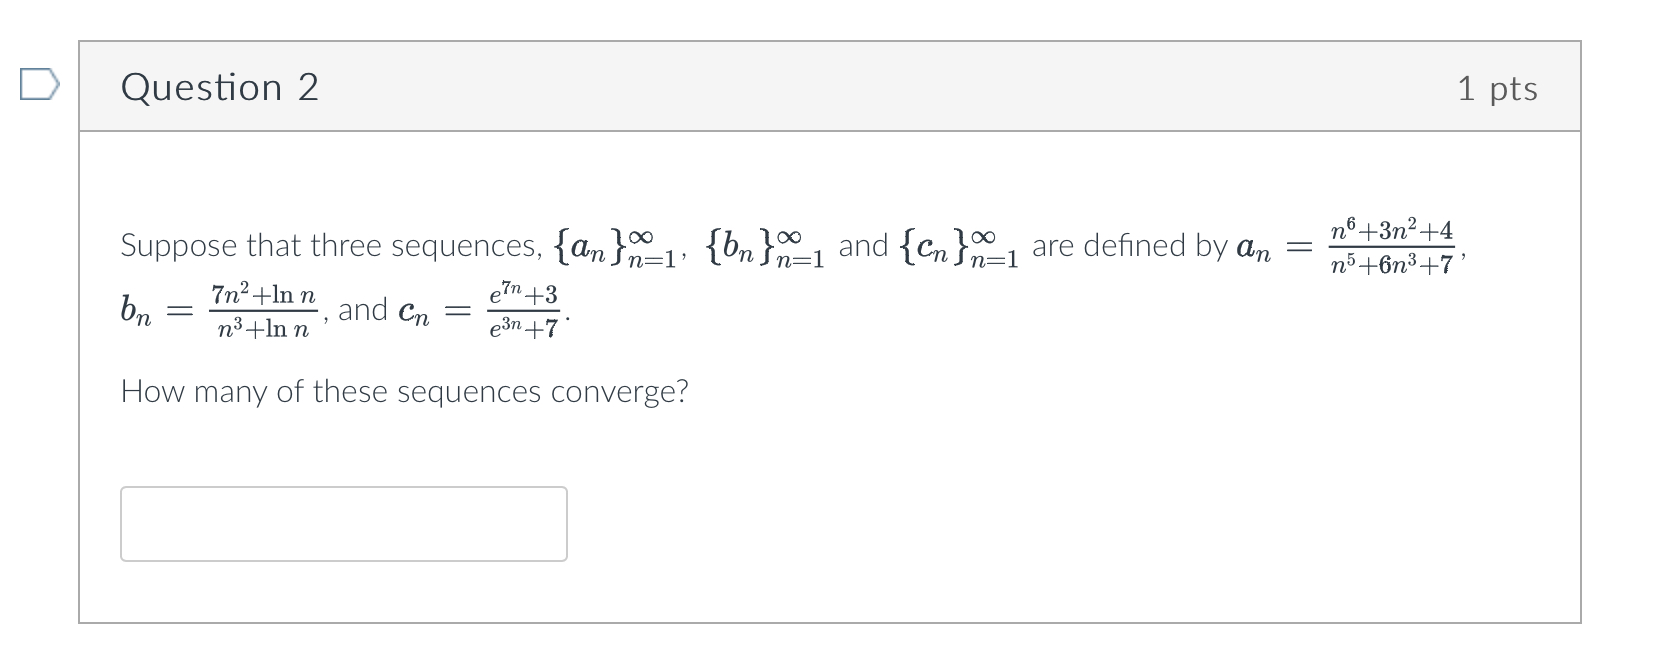Viewport: 1670px width, 656px height.
Task: Click the '1 pts' label
Action: (1499, 88)
